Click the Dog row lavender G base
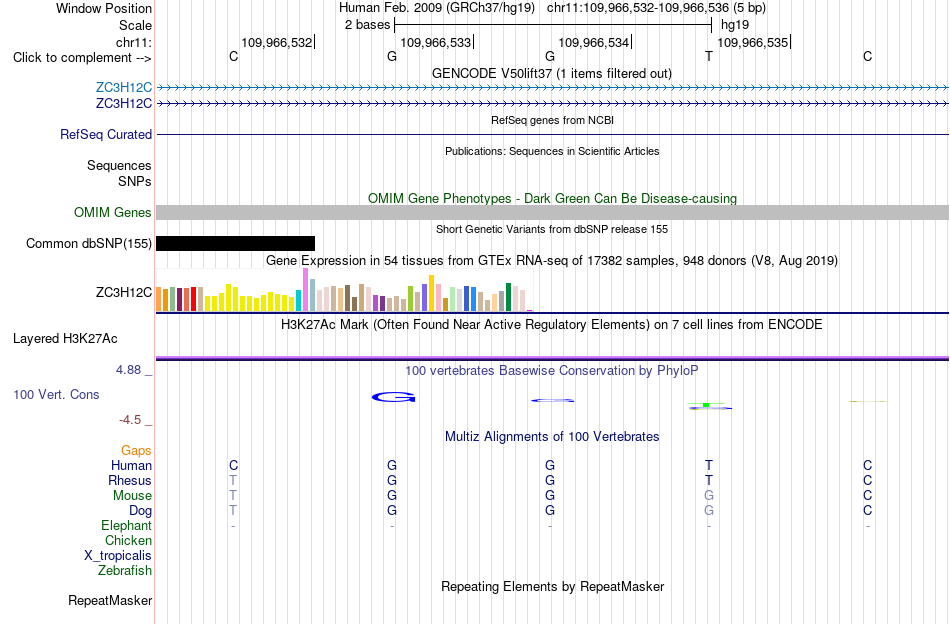The image size is (950, 624). pos(709,511)
